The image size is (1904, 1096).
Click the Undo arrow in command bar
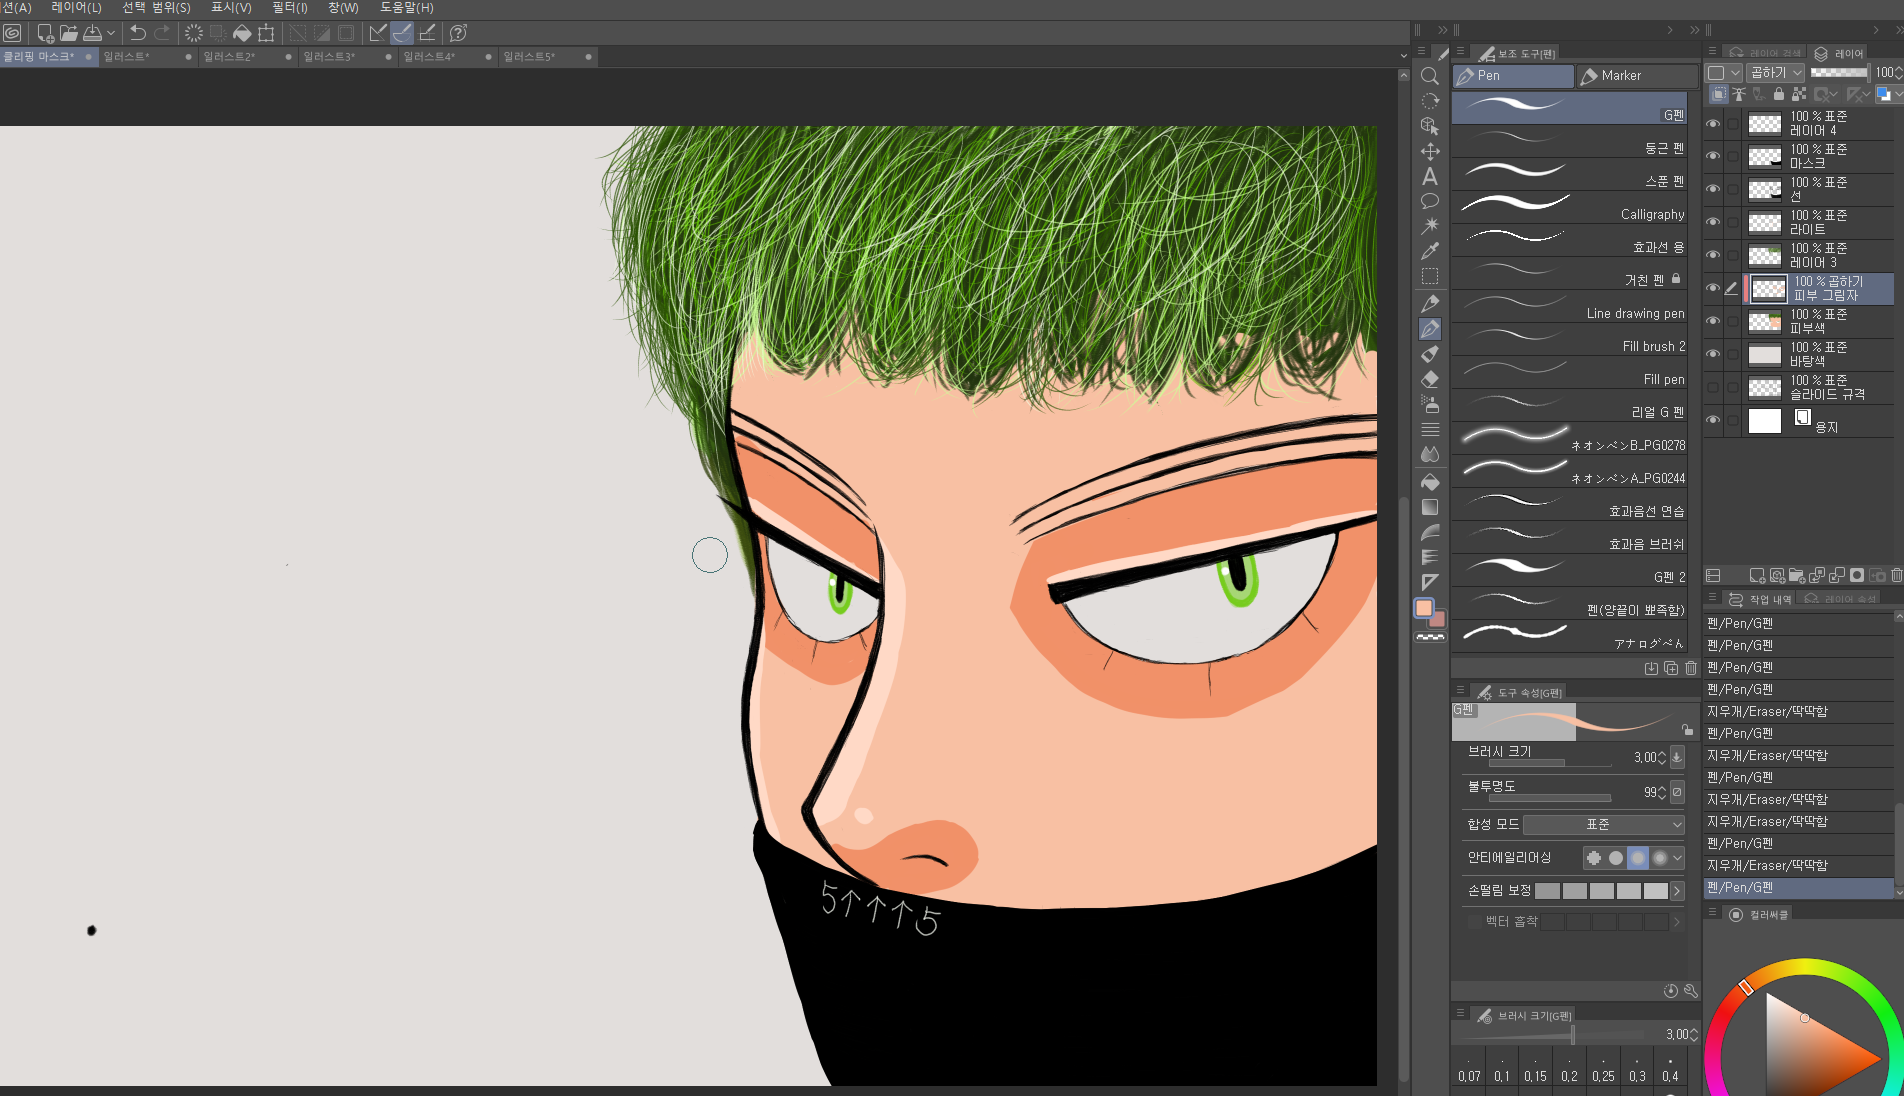(138, 33)
